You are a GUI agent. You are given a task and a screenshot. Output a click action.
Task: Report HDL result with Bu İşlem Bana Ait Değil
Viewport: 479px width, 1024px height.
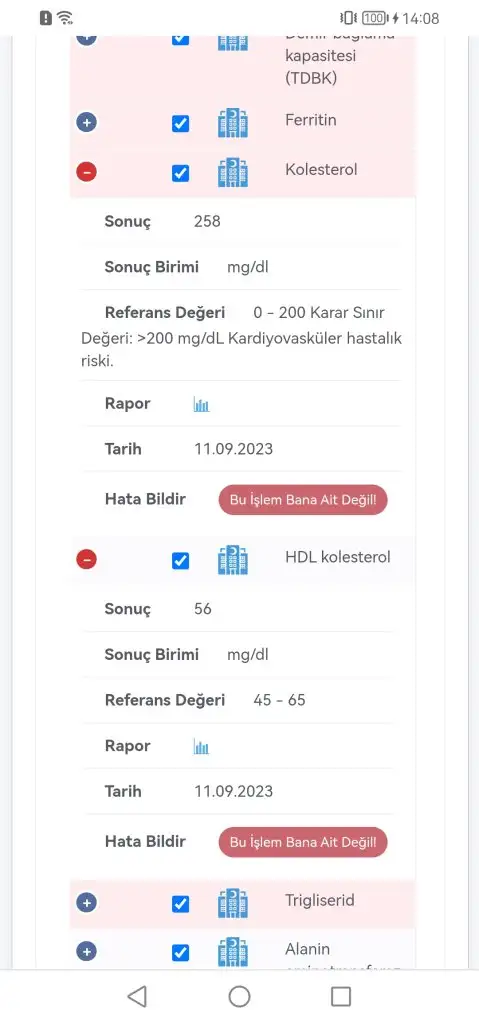[x=303, y=842]
